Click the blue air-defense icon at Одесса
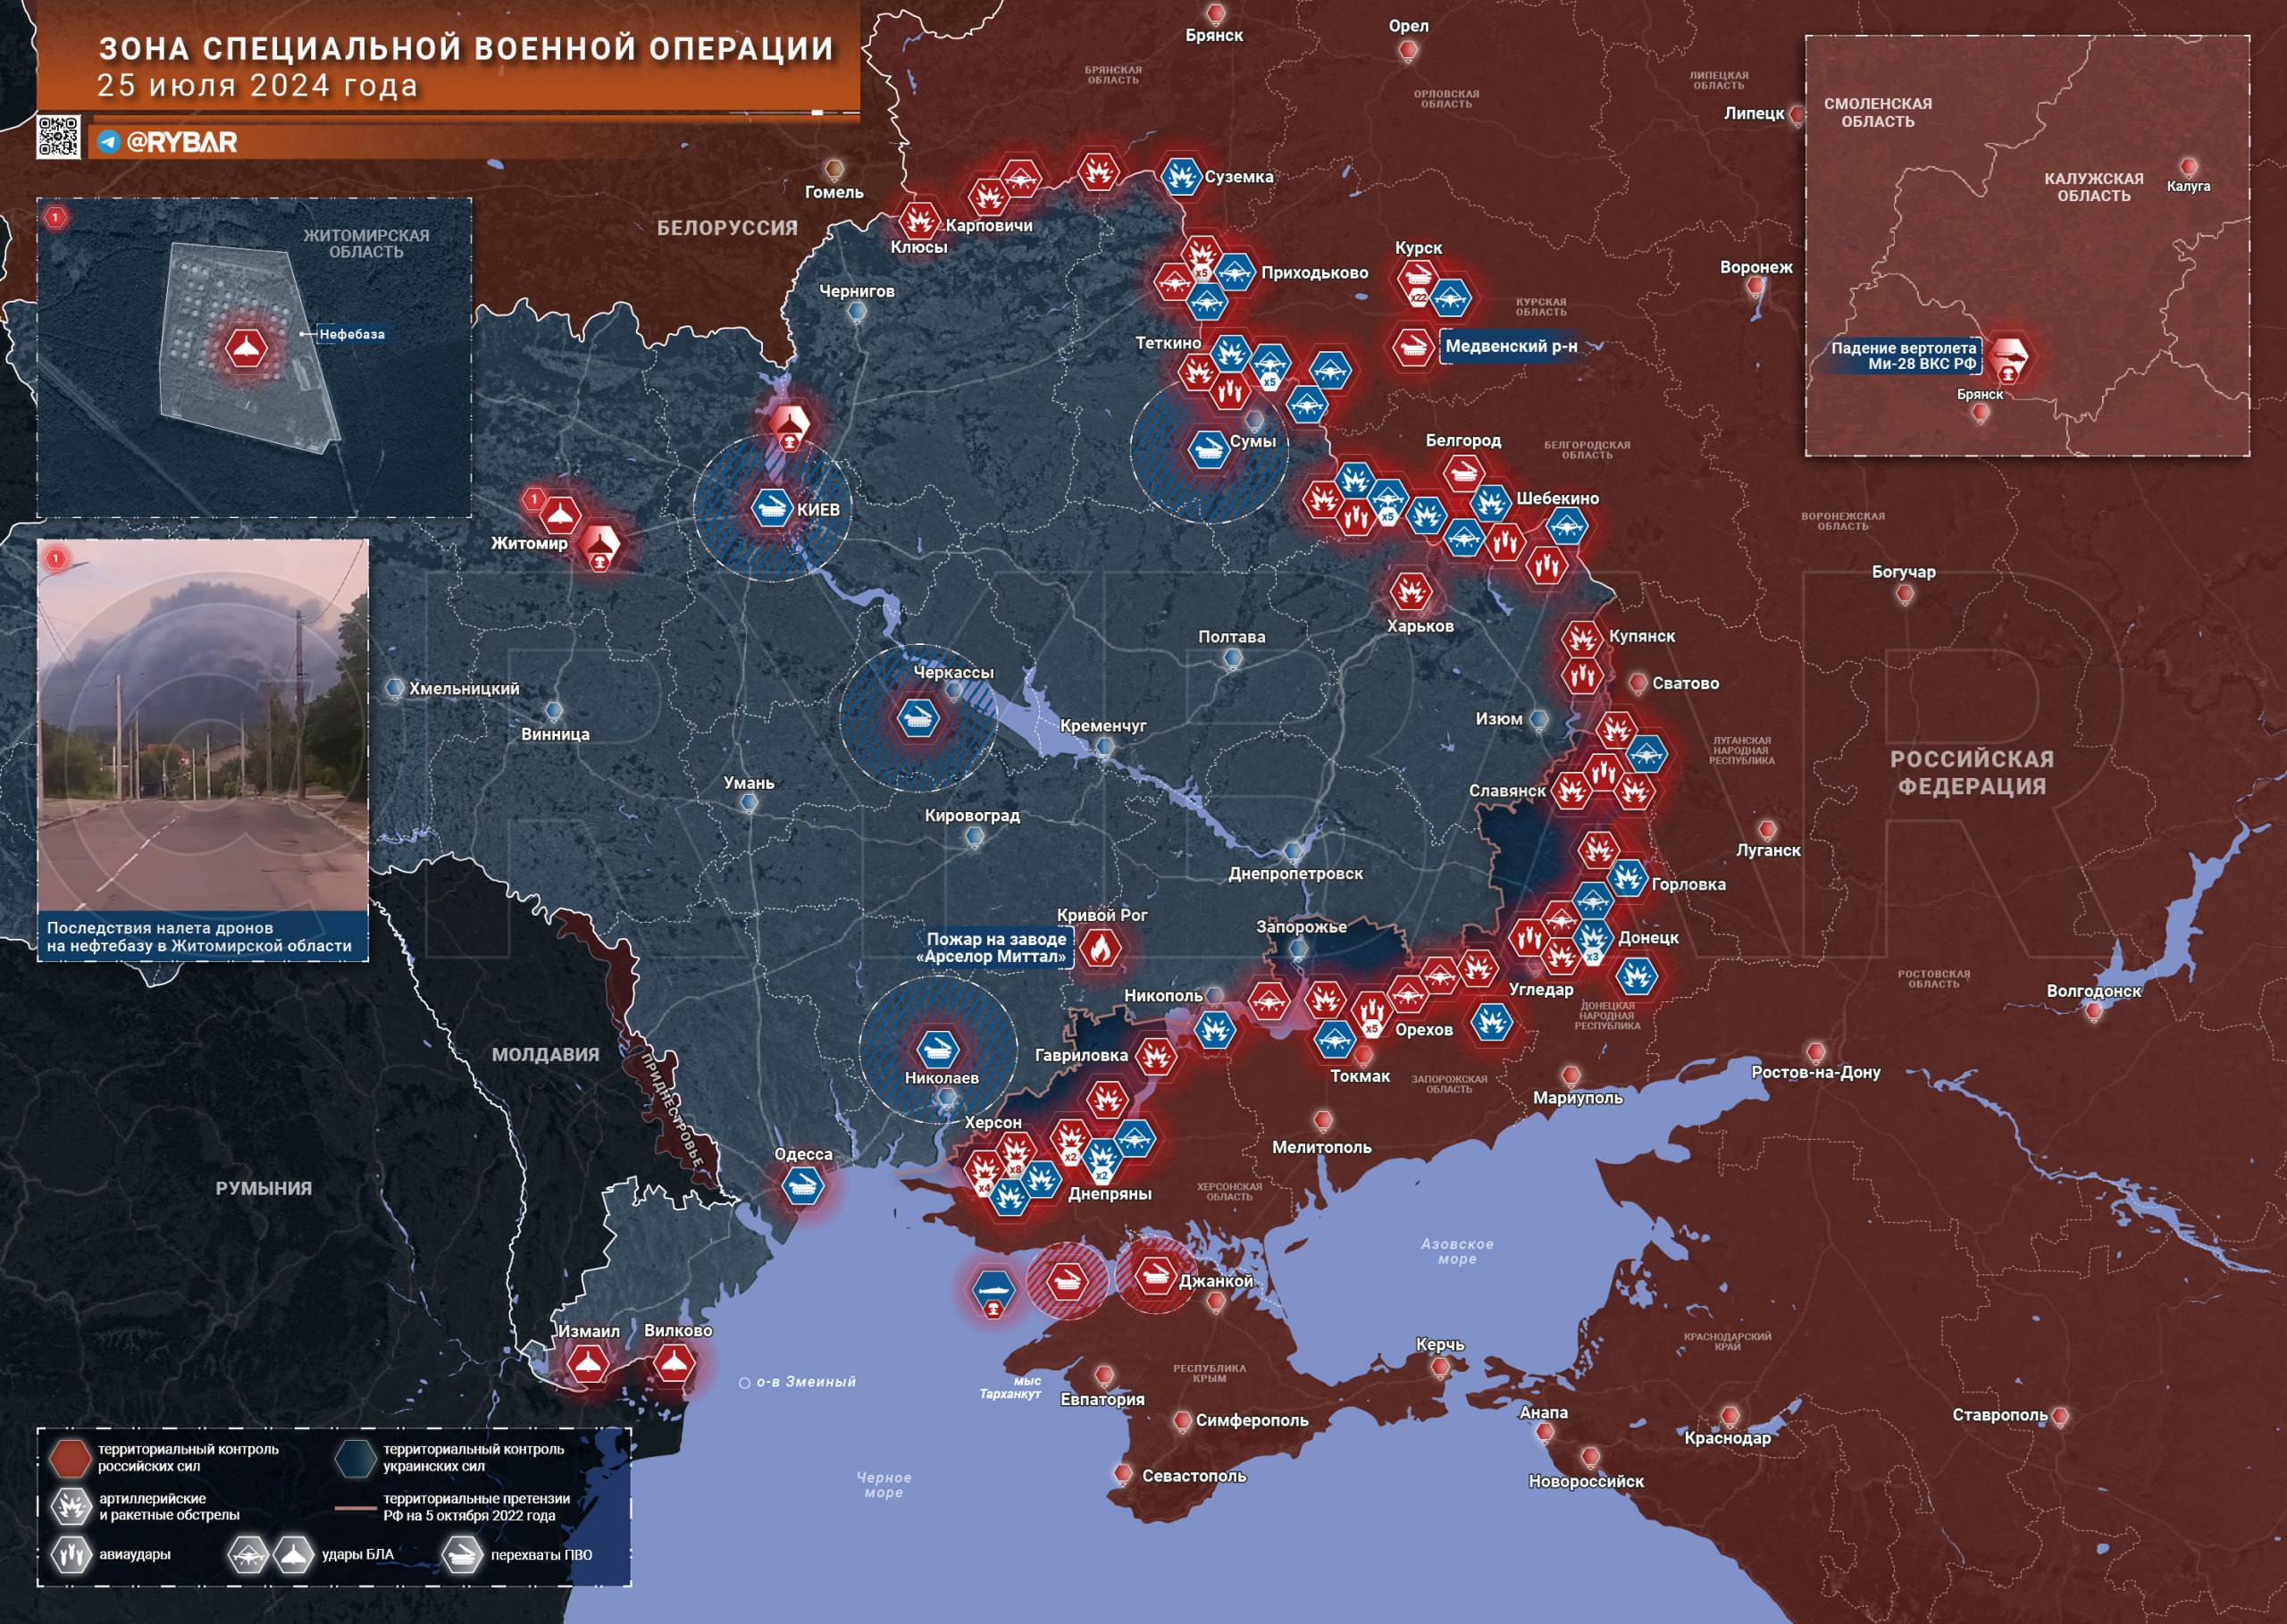Viewport: 2287px width, 1624px height. coord(802,1187)
